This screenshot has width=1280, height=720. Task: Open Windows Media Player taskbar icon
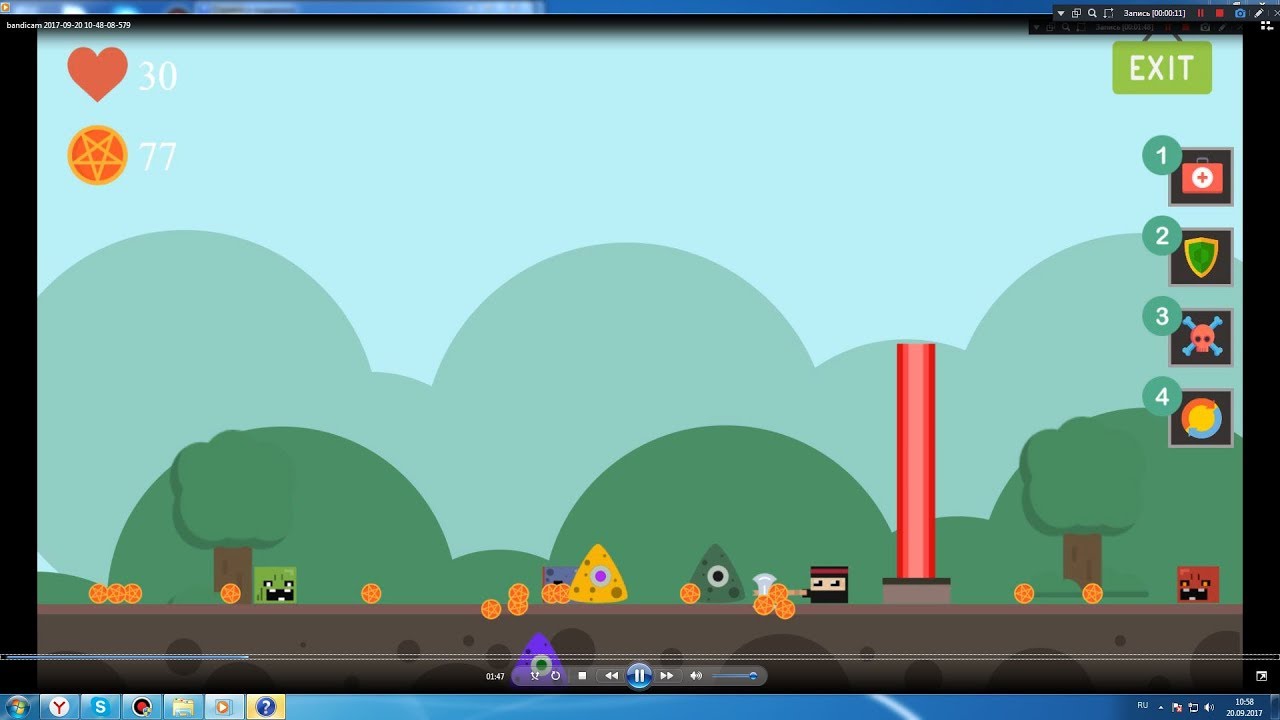tap(224, 707)
